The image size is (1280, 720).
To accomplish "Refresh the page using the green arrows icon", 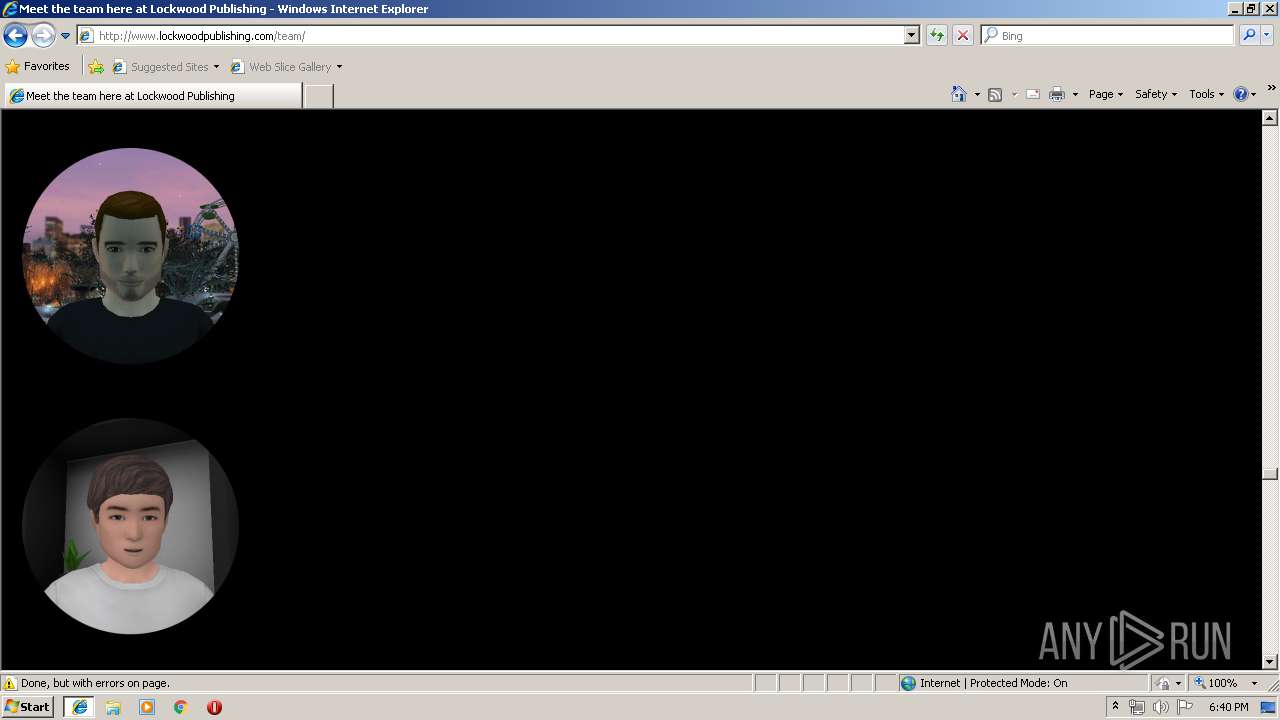I will pyautogui.click(x=937, y=36).
